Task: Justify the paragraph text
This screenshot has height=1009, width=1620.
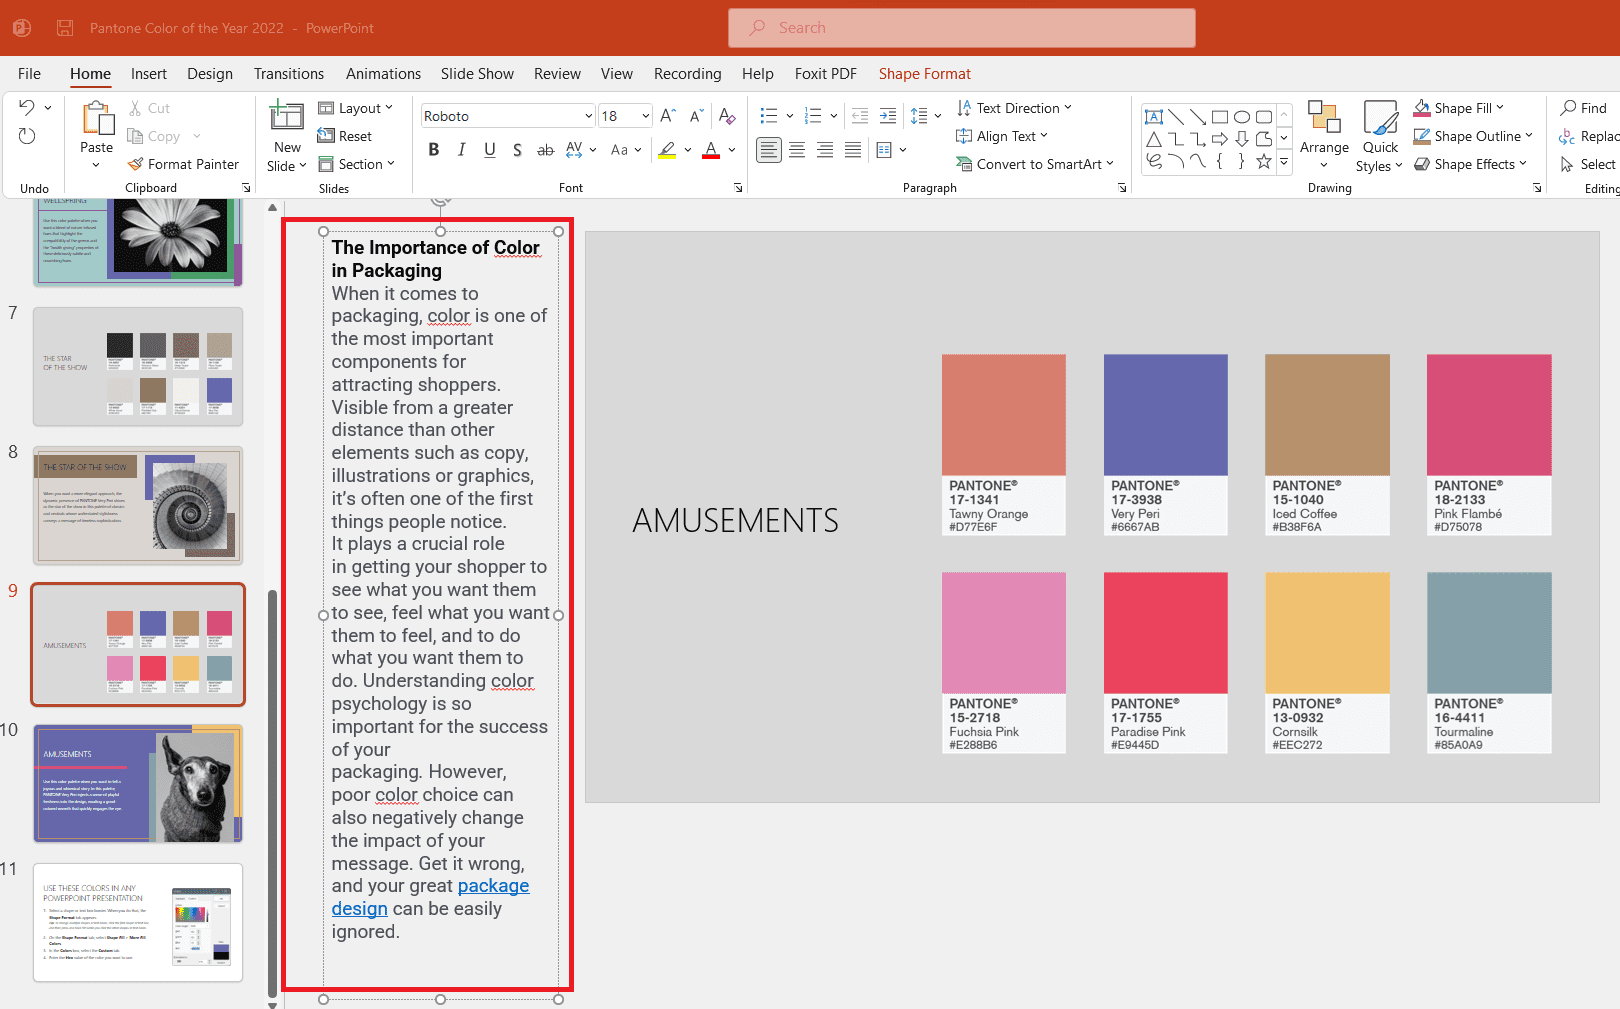Action: pyautogui.click(x=853, y=150)
